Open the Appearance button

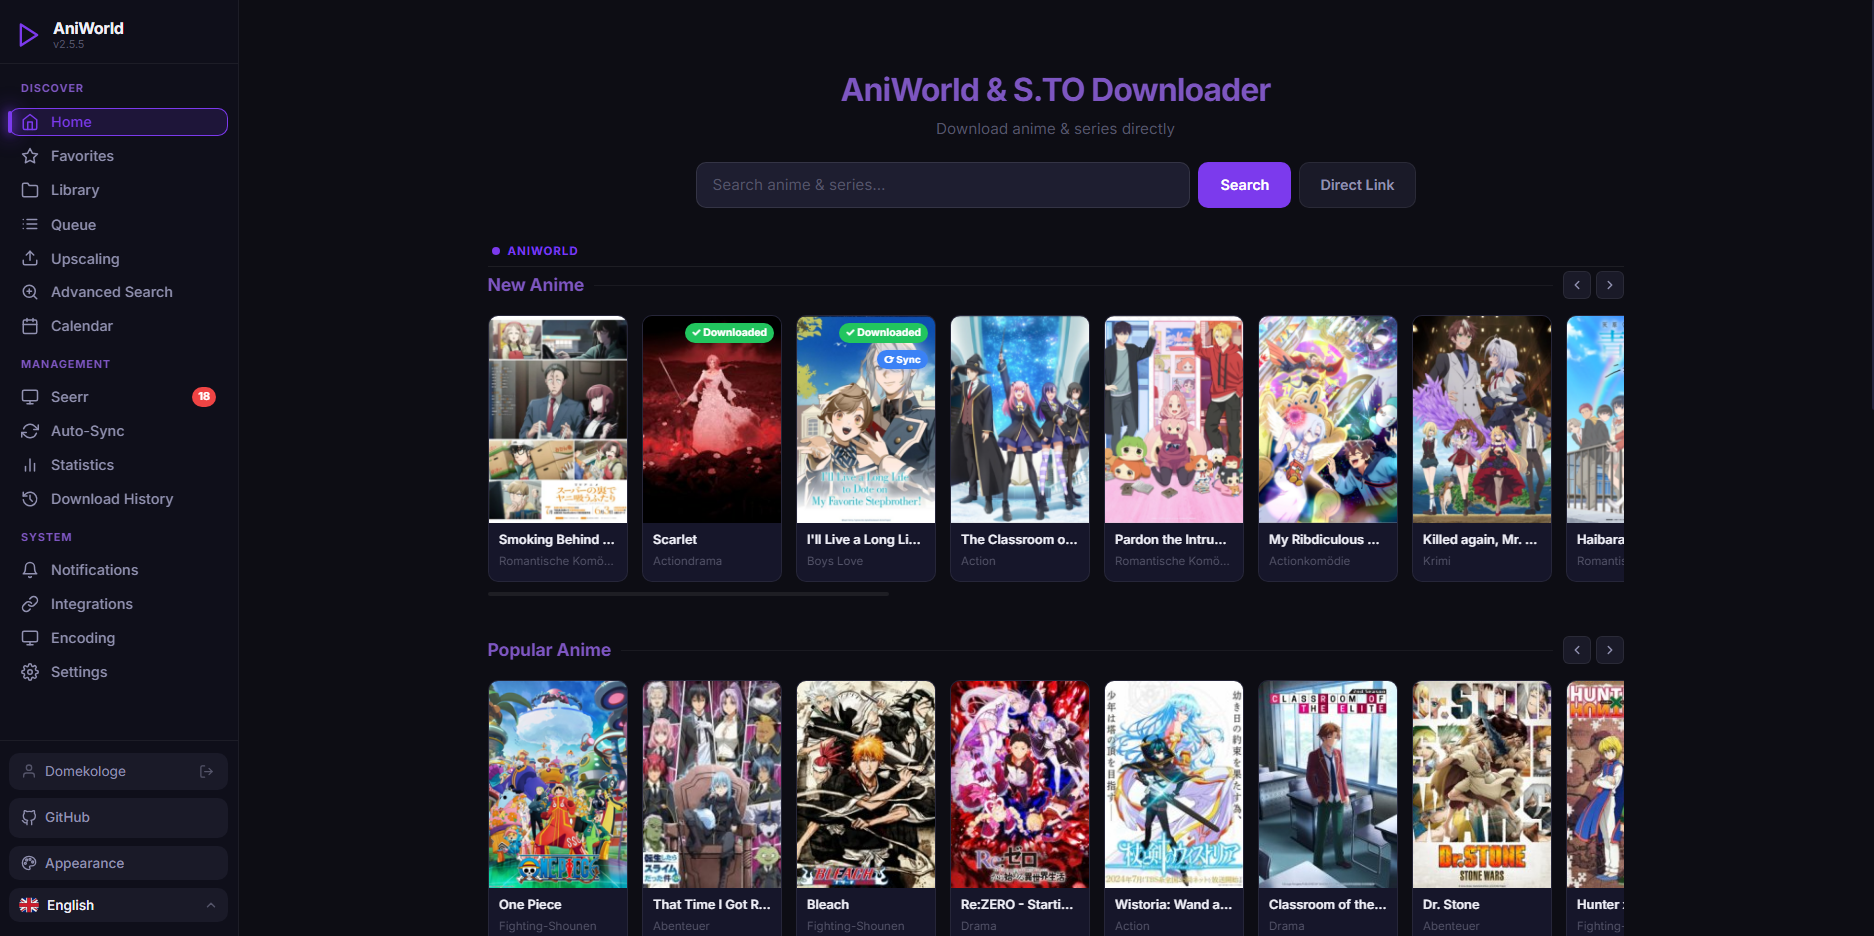pos(118,863)
